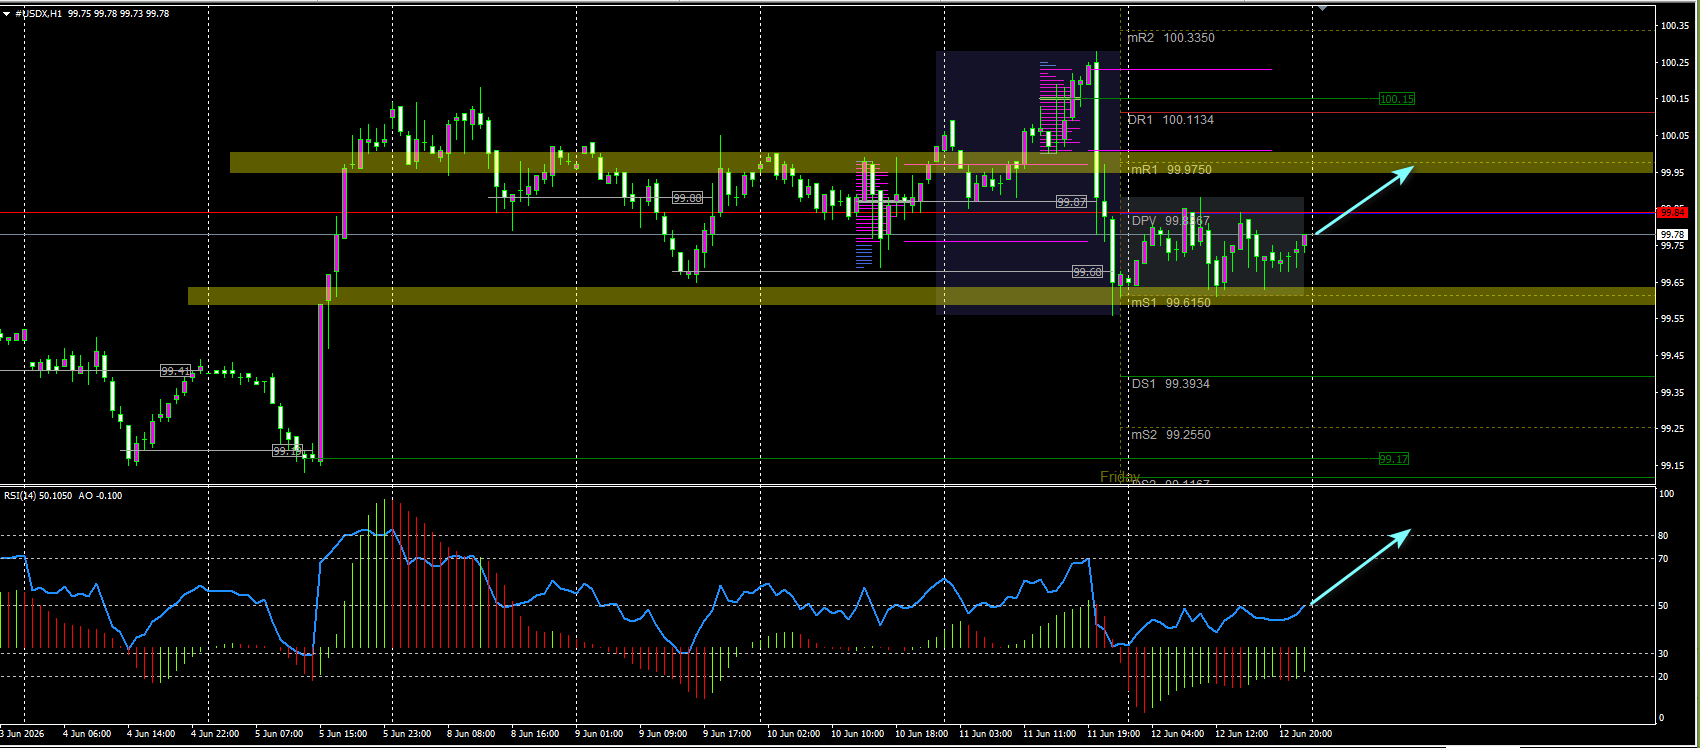Viewport: 1700px width, 748px height.
Task: Select the boxed 99.41 level label
Action: (x=175, y=371)
